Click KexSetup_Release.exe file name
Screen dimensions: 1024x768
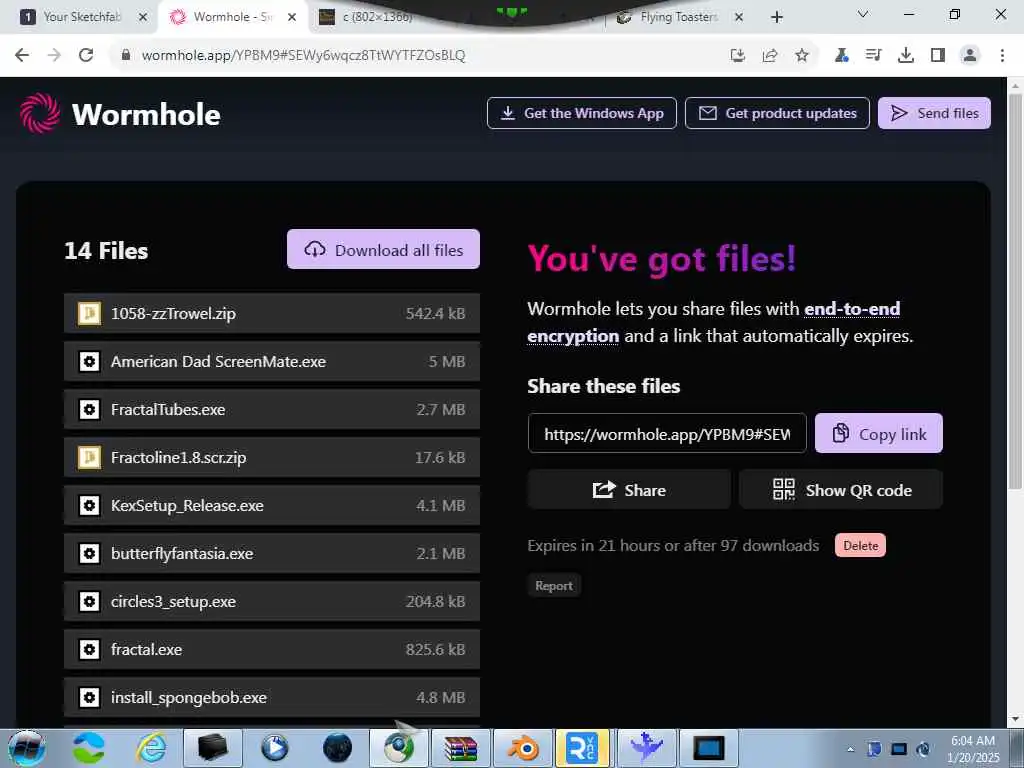(x=187, y=505)
